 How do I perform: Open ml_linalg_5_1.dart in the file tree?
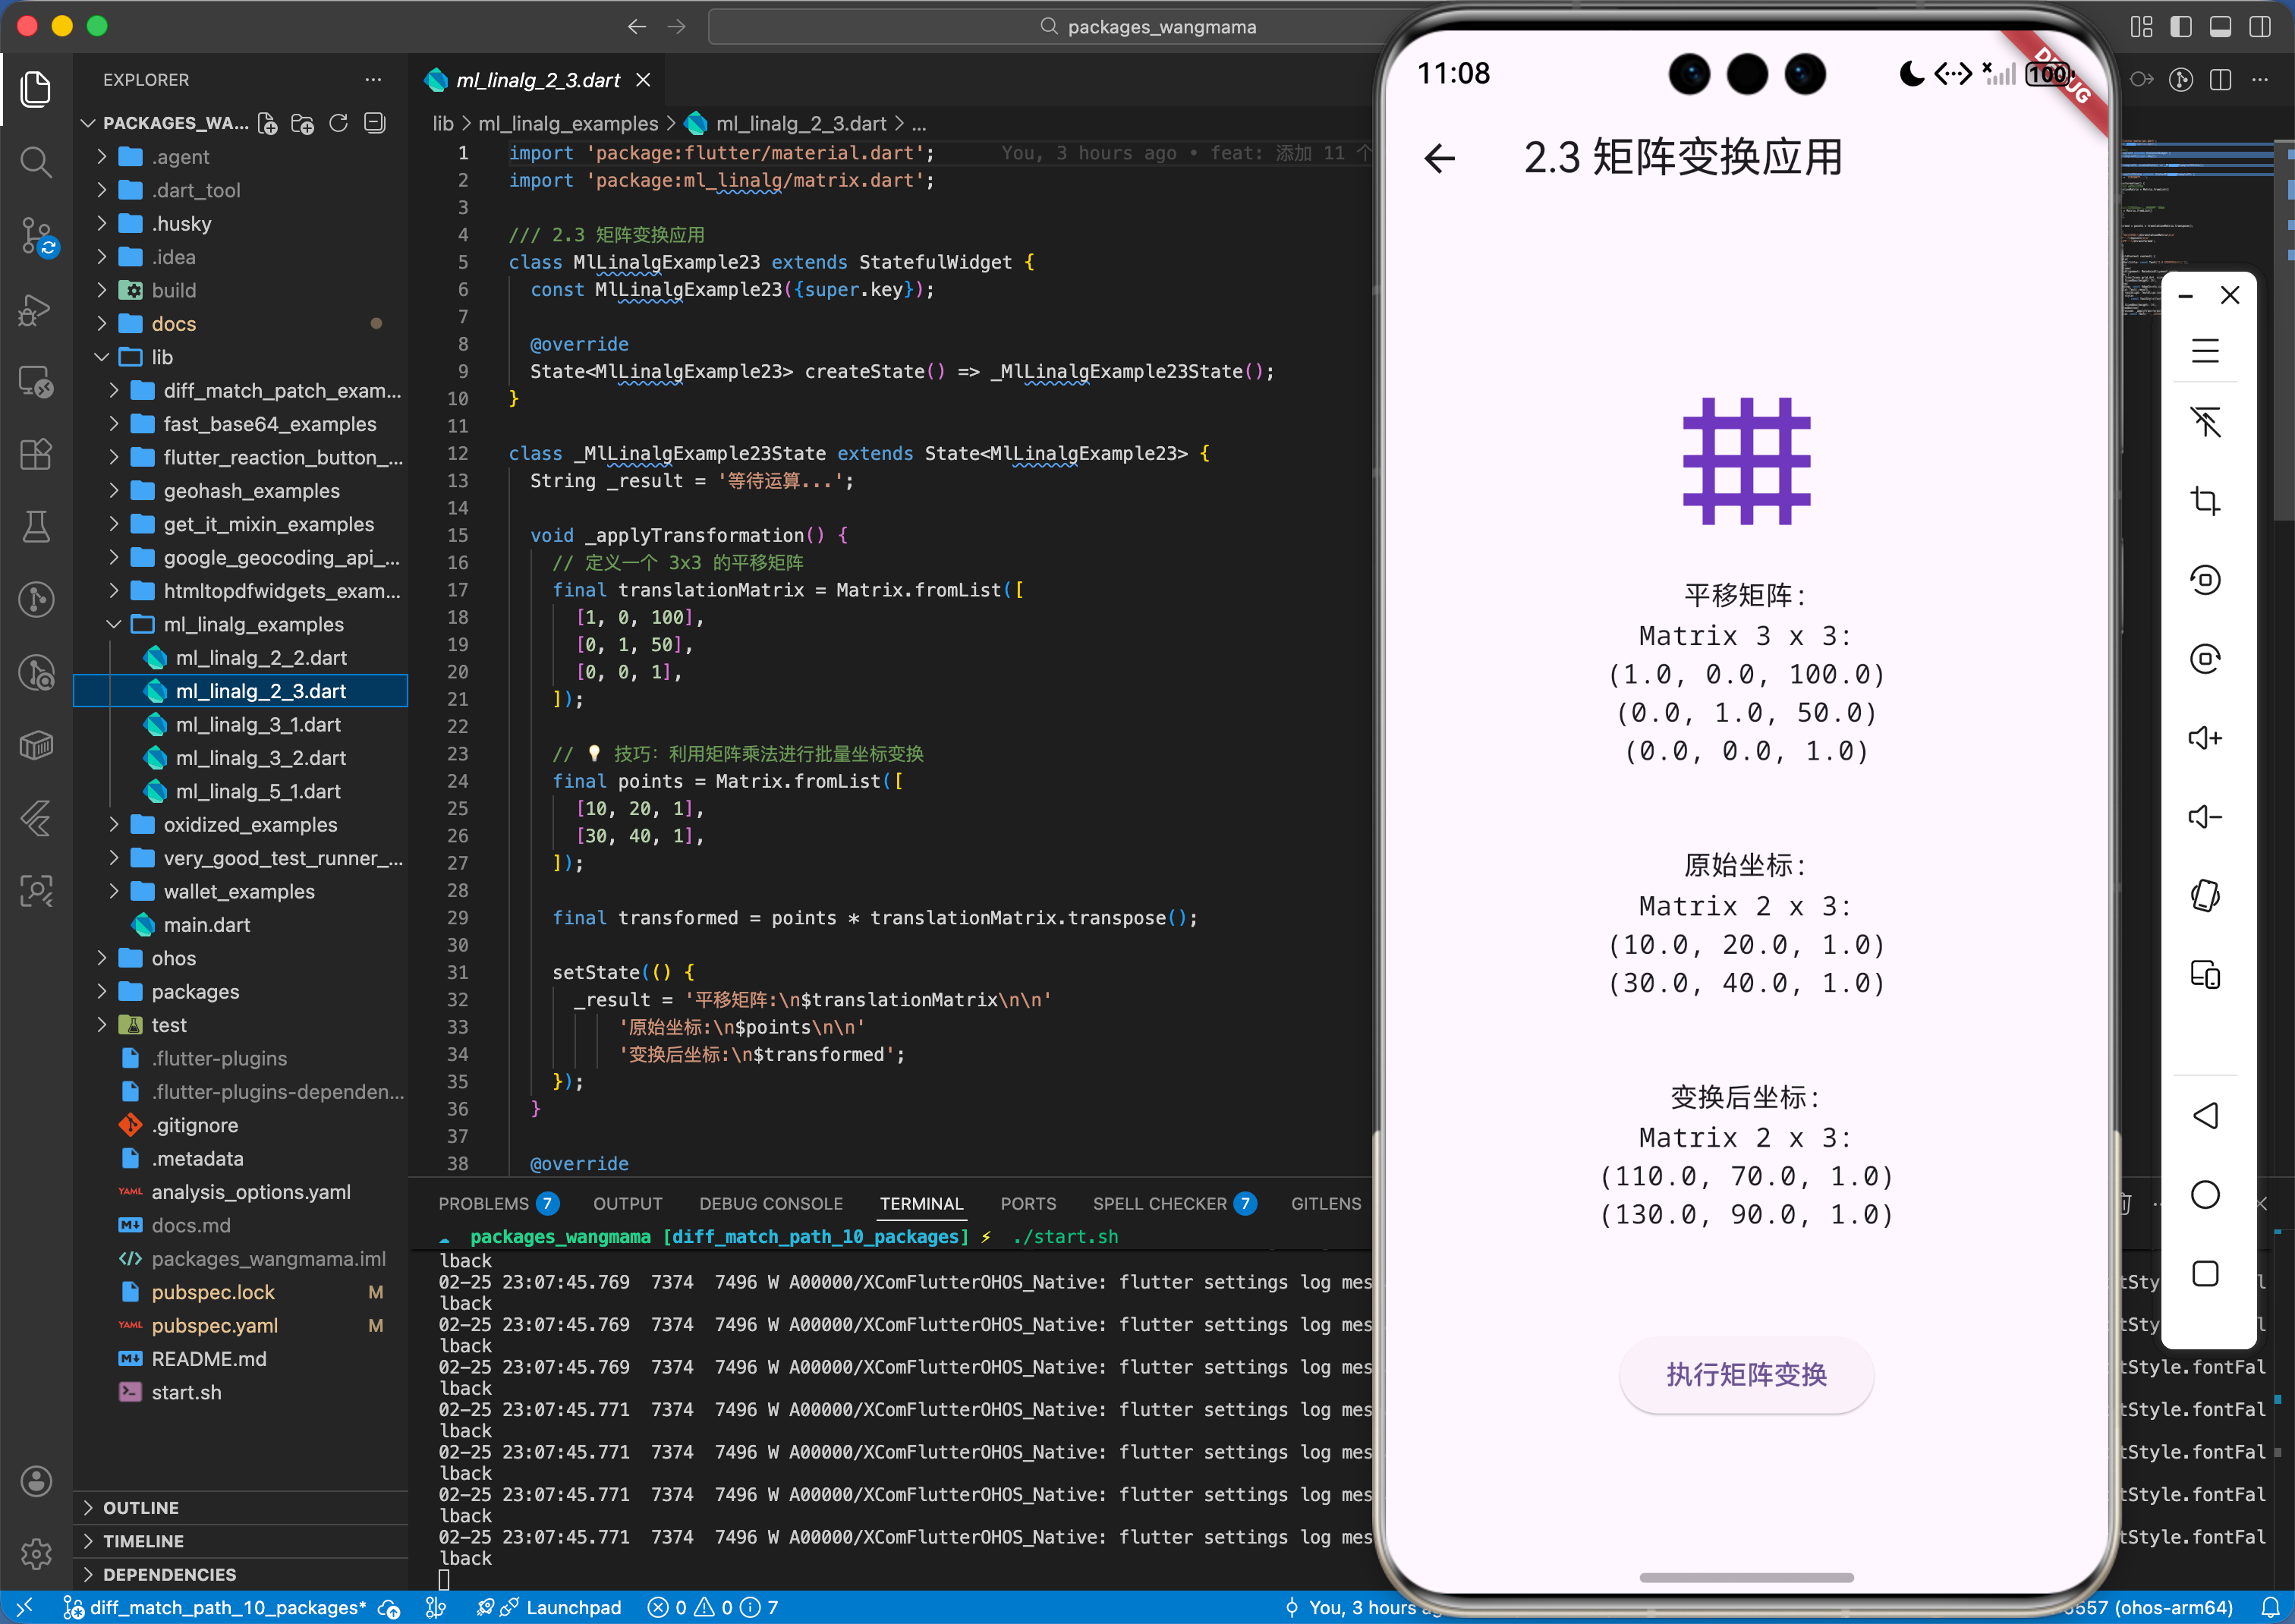pyautogui.click(x=258, y=791)
